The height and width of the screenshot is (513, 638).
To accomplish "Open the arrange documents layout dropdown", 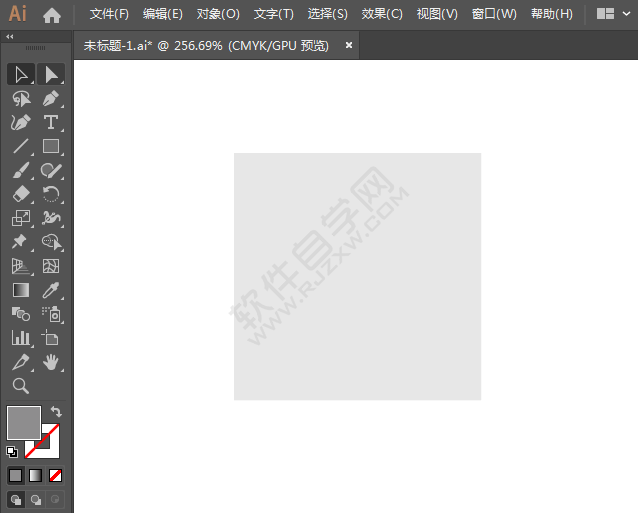I will (614, 14).
